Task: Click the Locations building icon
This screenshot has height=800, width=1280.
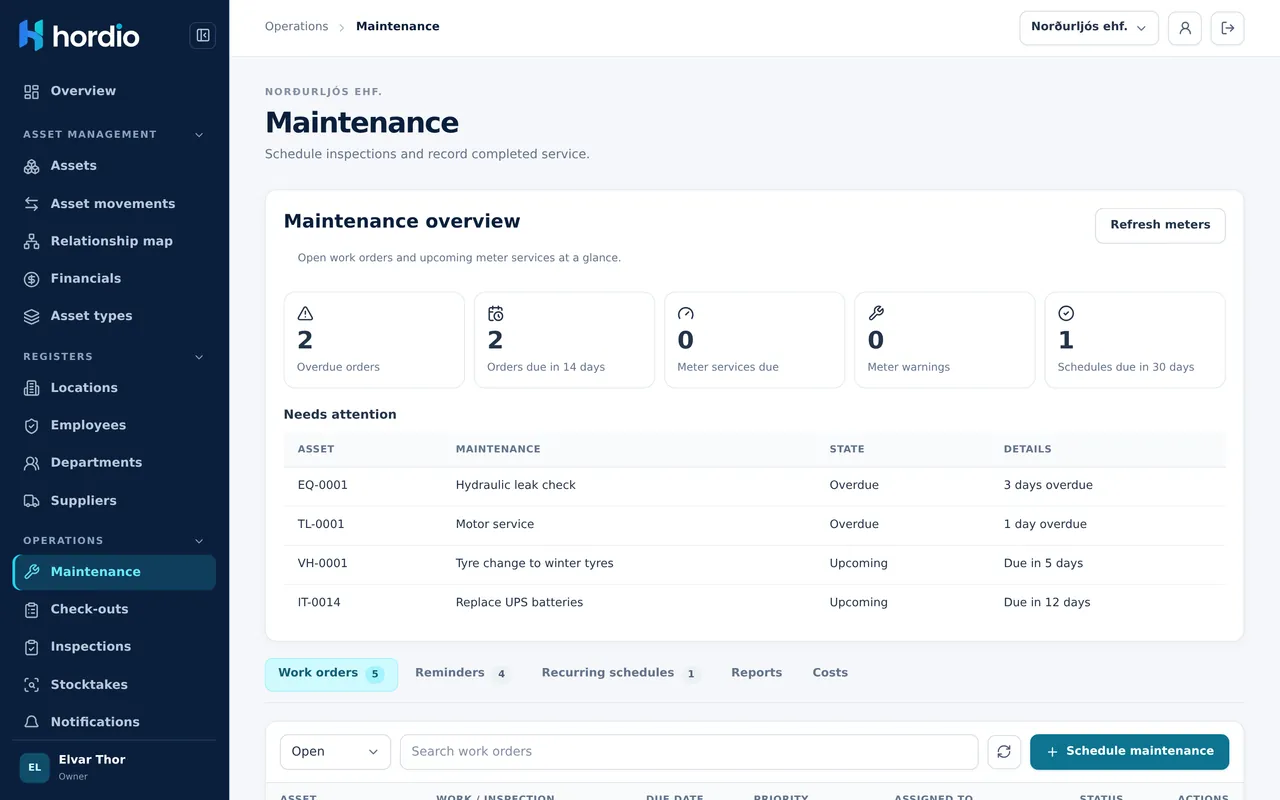Action: tap(32, 388)
